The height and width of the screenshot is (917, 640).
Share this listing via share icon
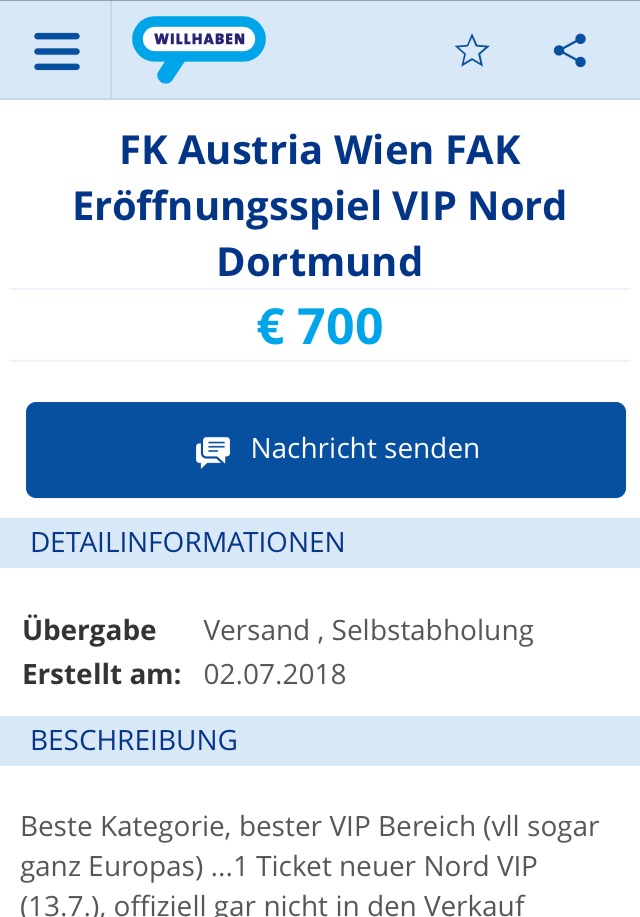[x=570, y=51]
